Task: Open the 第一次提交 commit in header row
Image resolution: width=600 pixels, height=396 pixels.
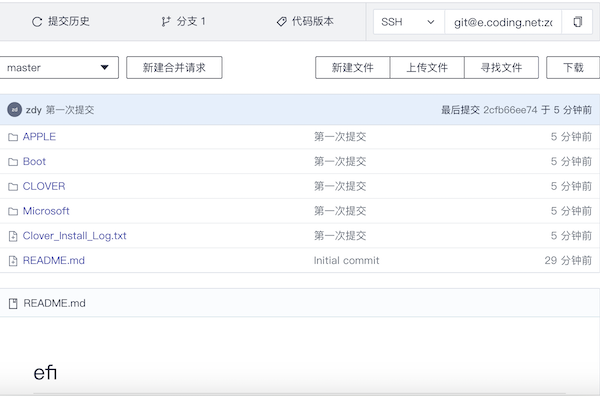Action: (70, 110)
